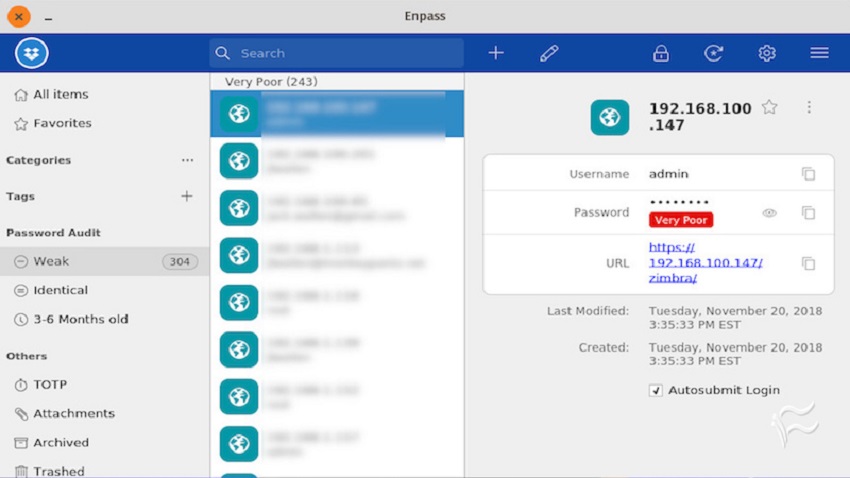The width and height of the screenshot is (850, 478).
Task: Copy the URL value
Action: tap(808, 263)
